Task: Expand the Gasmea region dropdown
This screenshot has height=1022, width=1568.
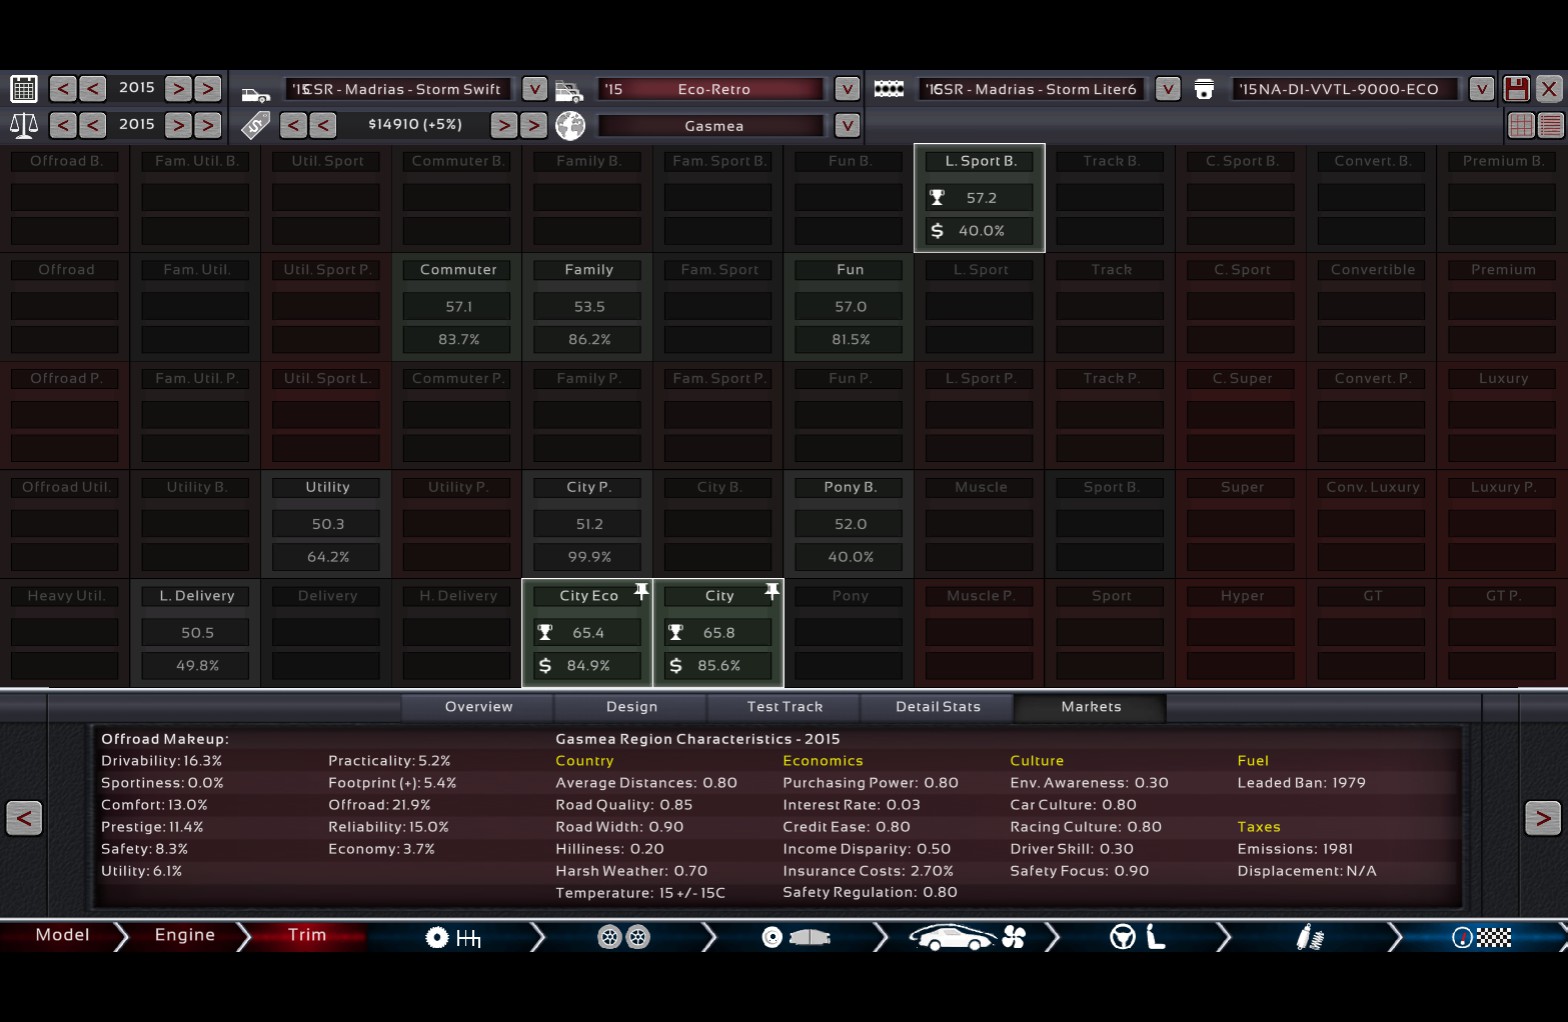Action: pyautogui.click(x=847, y=126)
